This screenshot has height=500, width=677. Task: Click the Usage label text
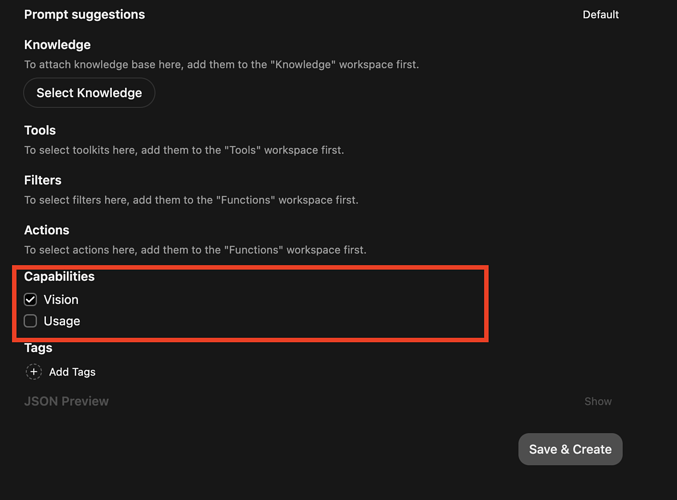62,321
